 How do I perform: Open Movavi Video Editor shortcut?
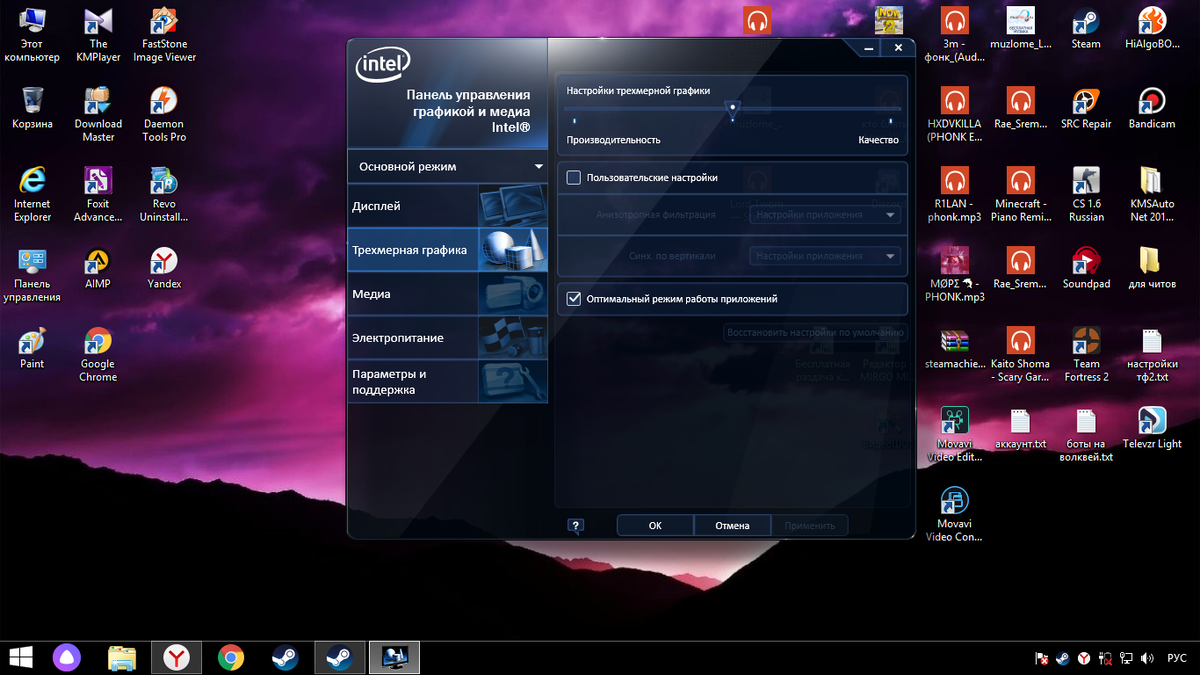tap(954, 434)
